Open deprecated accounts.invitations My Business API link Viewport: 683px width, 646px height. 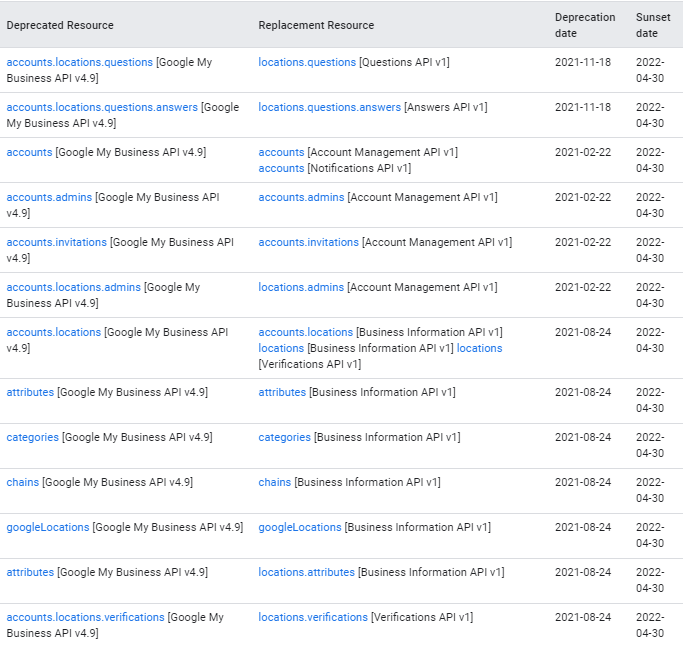pos(57,242)
